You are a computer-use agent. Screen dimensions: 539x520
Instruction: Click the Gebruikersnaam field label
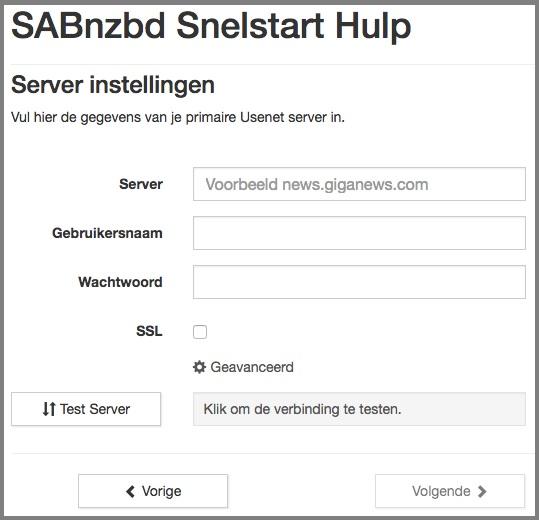click(107, 233)
